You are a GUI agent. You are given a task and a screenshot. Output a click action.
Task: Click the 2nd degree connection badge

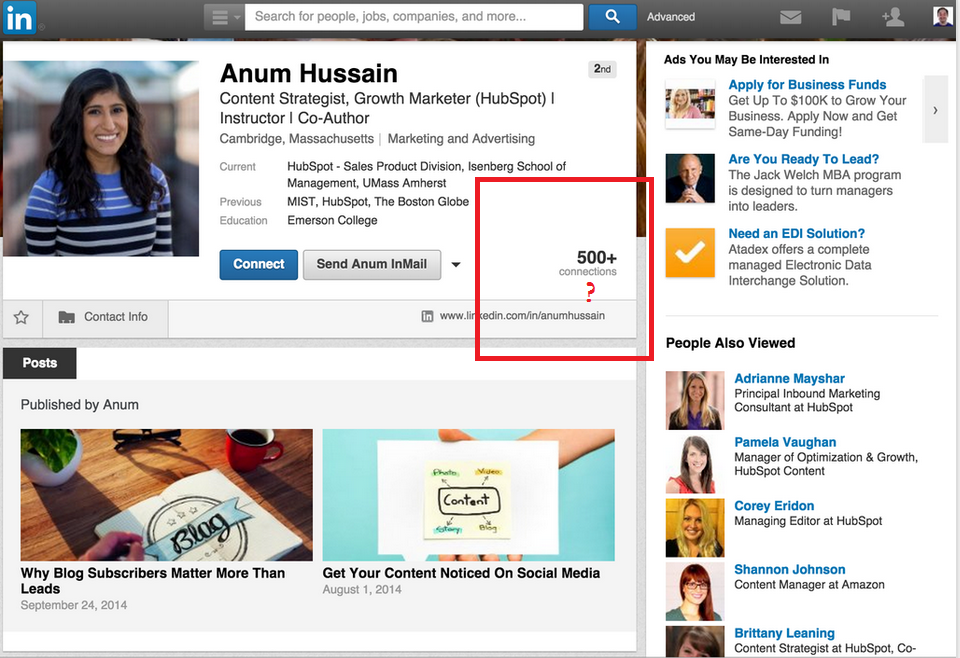click(602, 69)
